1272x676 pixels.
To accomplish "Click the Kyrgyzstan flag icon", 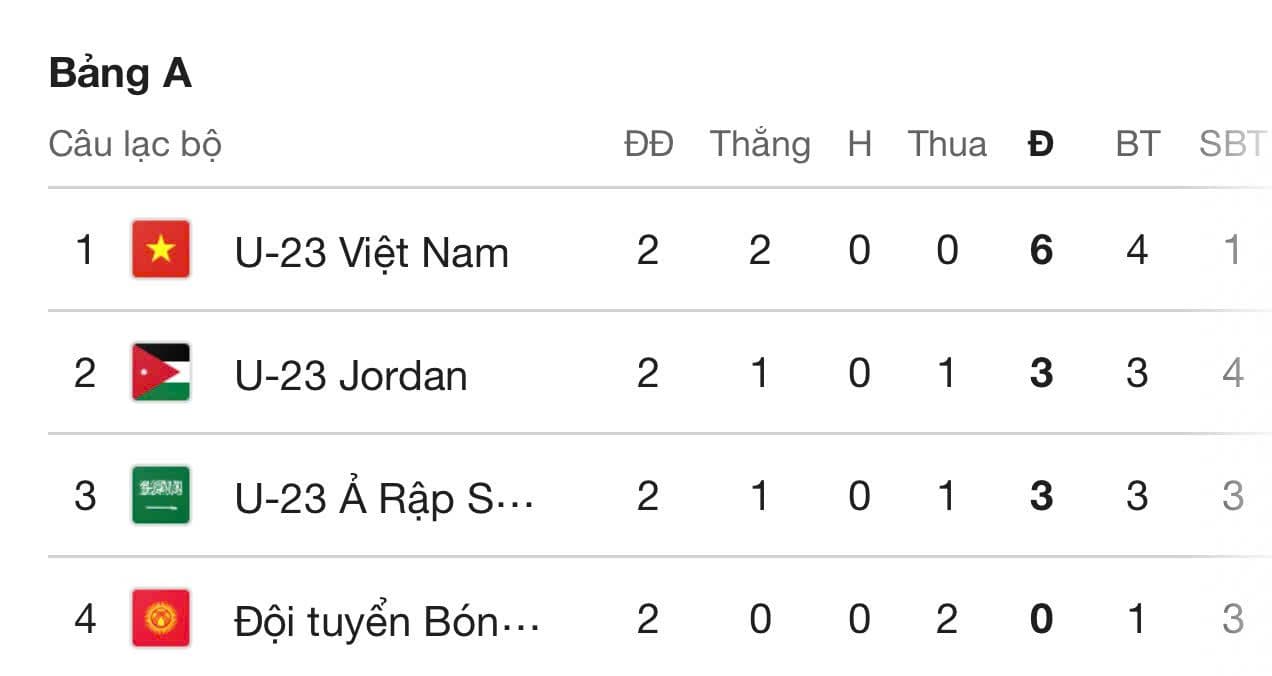I will coord(161,618).
